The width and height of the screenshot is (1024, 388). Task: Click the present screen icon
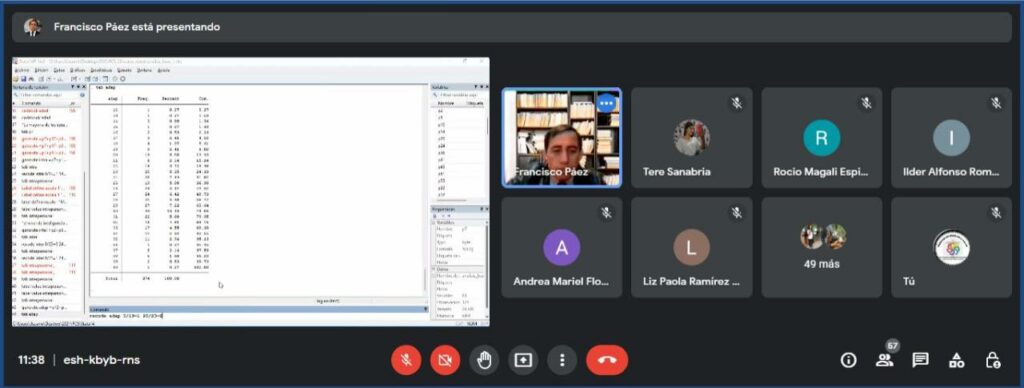click(523, 360)
